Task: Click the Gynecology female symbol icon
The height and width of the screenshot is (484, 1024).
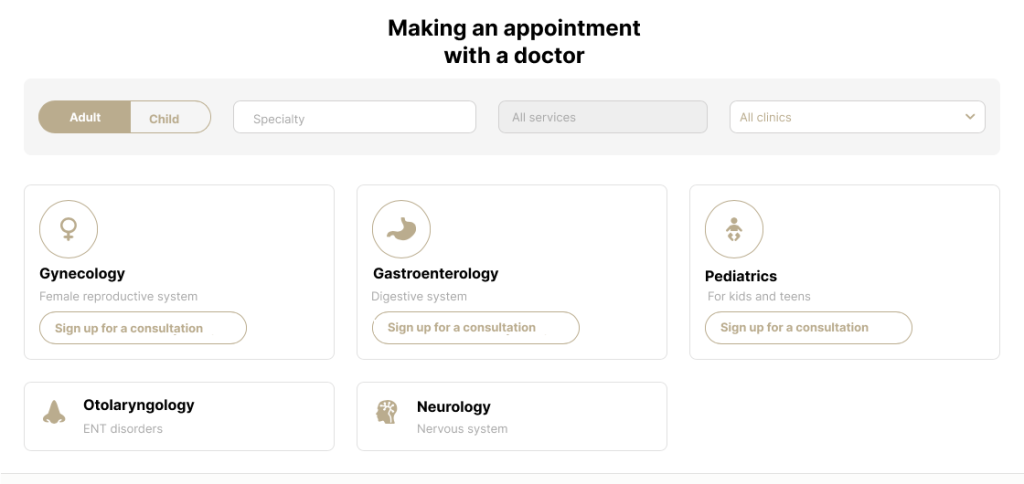Action: (x=69, y=229)
